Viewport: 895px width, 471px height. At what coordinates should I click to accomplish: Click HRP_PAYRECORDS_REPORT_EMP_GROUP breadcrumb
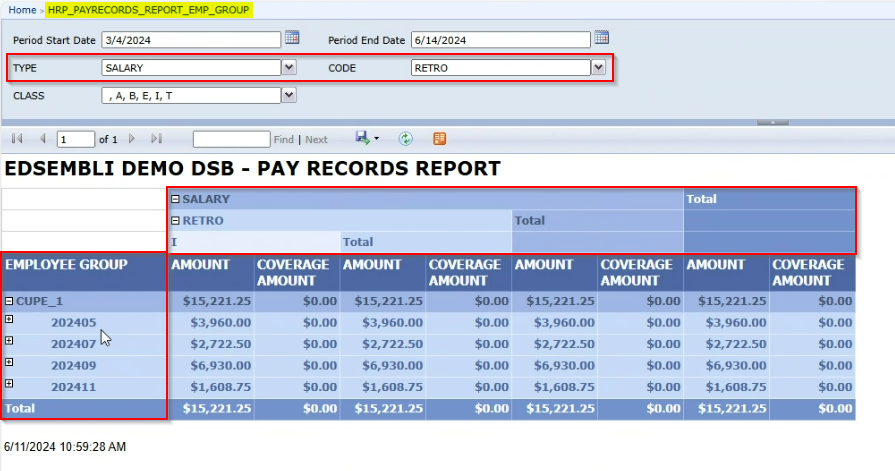[148, 10]
